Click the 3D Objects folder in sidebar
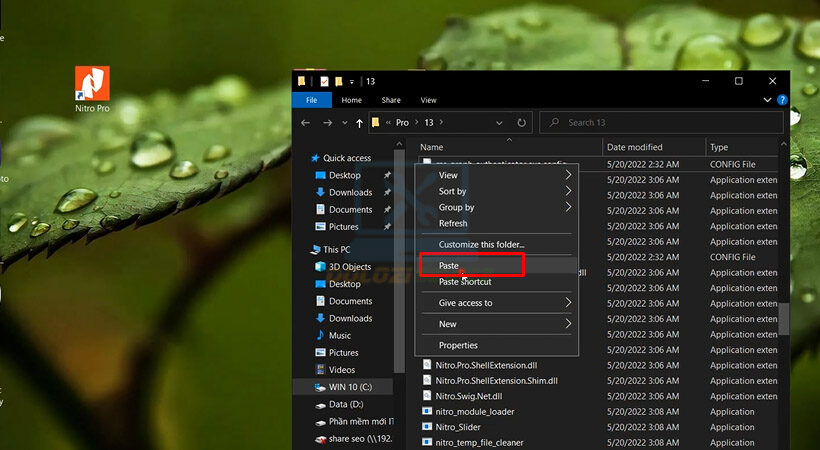820x450 pixels. (x=349, y=267)
